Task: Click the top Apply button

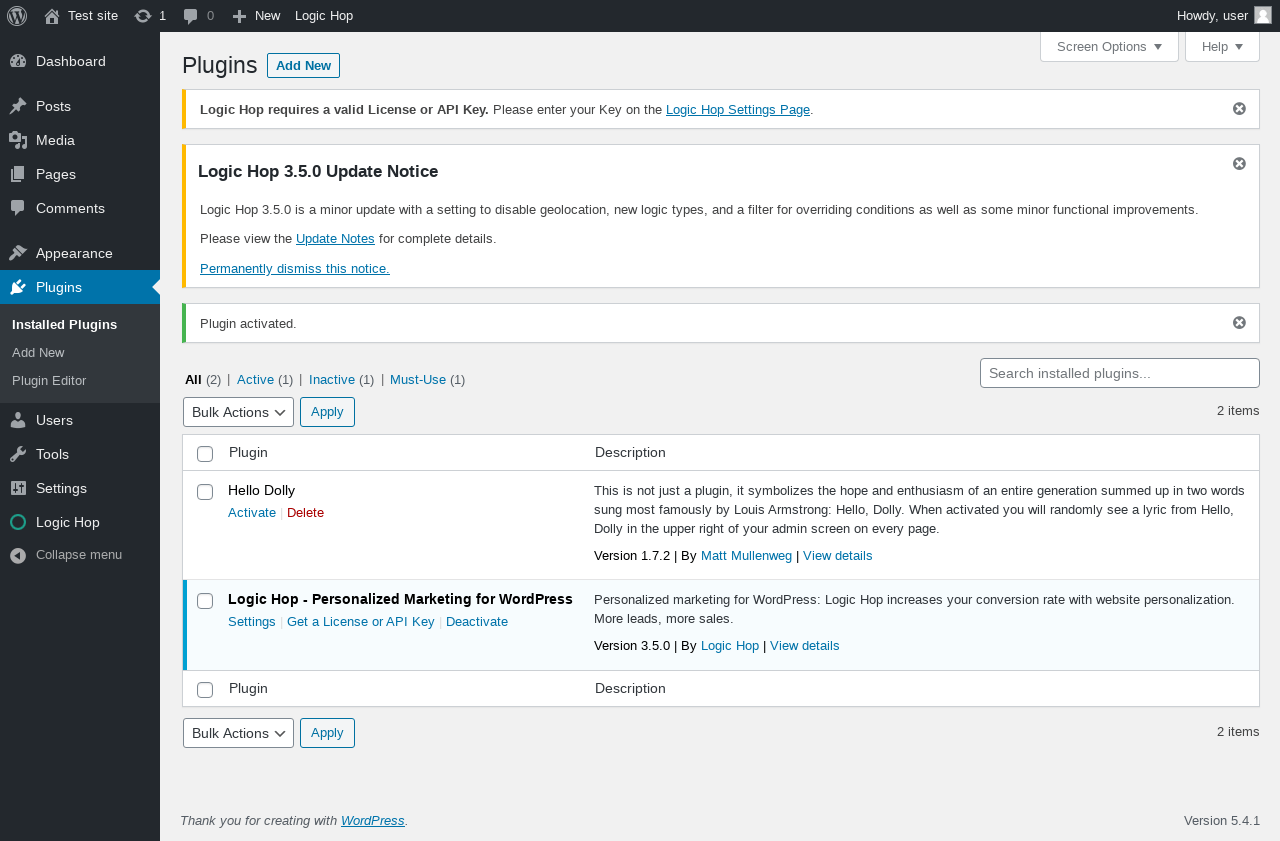Action: point(327,412)
